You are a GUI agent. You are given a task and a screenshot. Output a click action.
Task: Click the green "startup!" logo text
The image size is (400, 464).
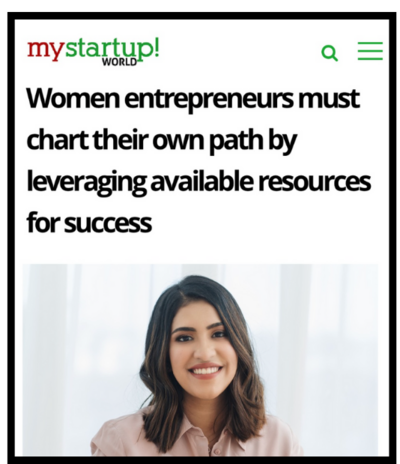[x=111, y=50]
